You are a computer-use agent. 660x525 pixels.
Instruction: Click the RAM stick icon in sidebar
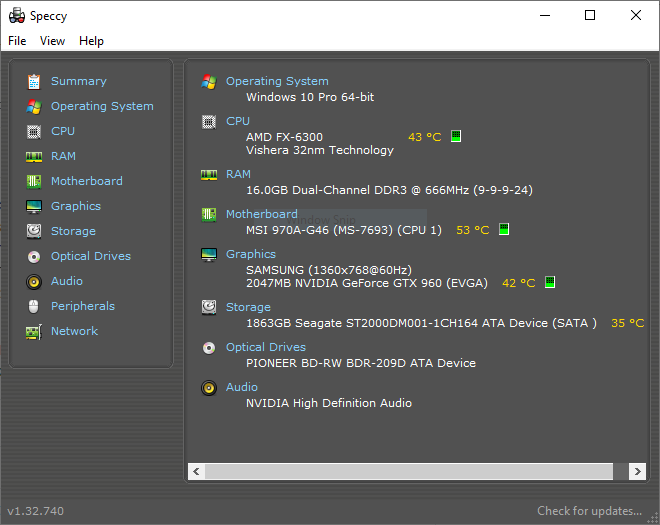click(x=34, y=157)
